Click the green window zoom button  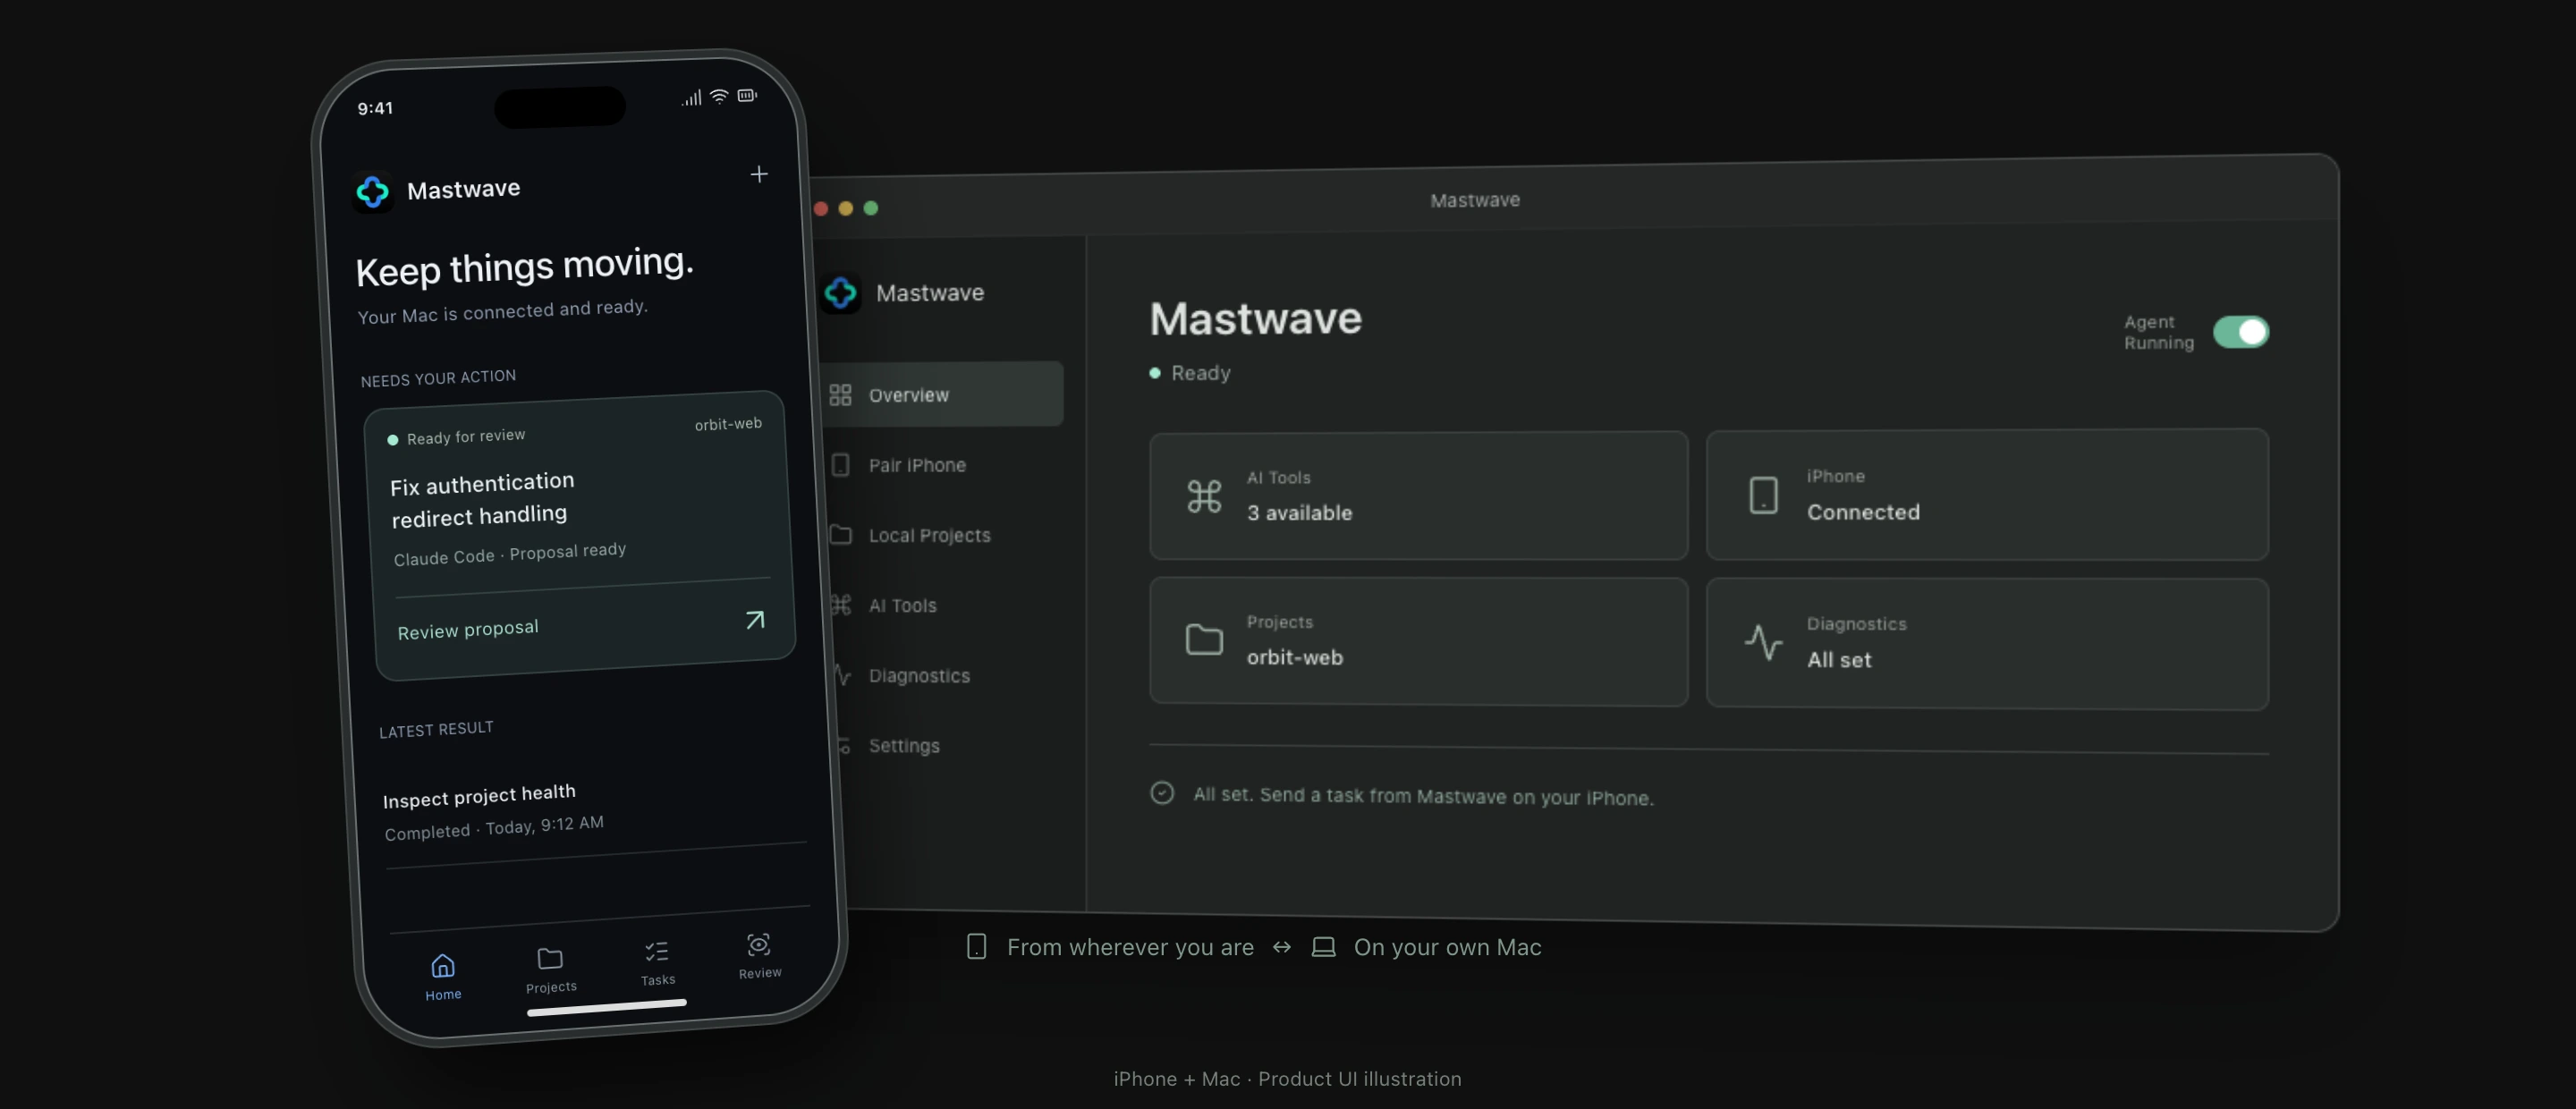871,208
